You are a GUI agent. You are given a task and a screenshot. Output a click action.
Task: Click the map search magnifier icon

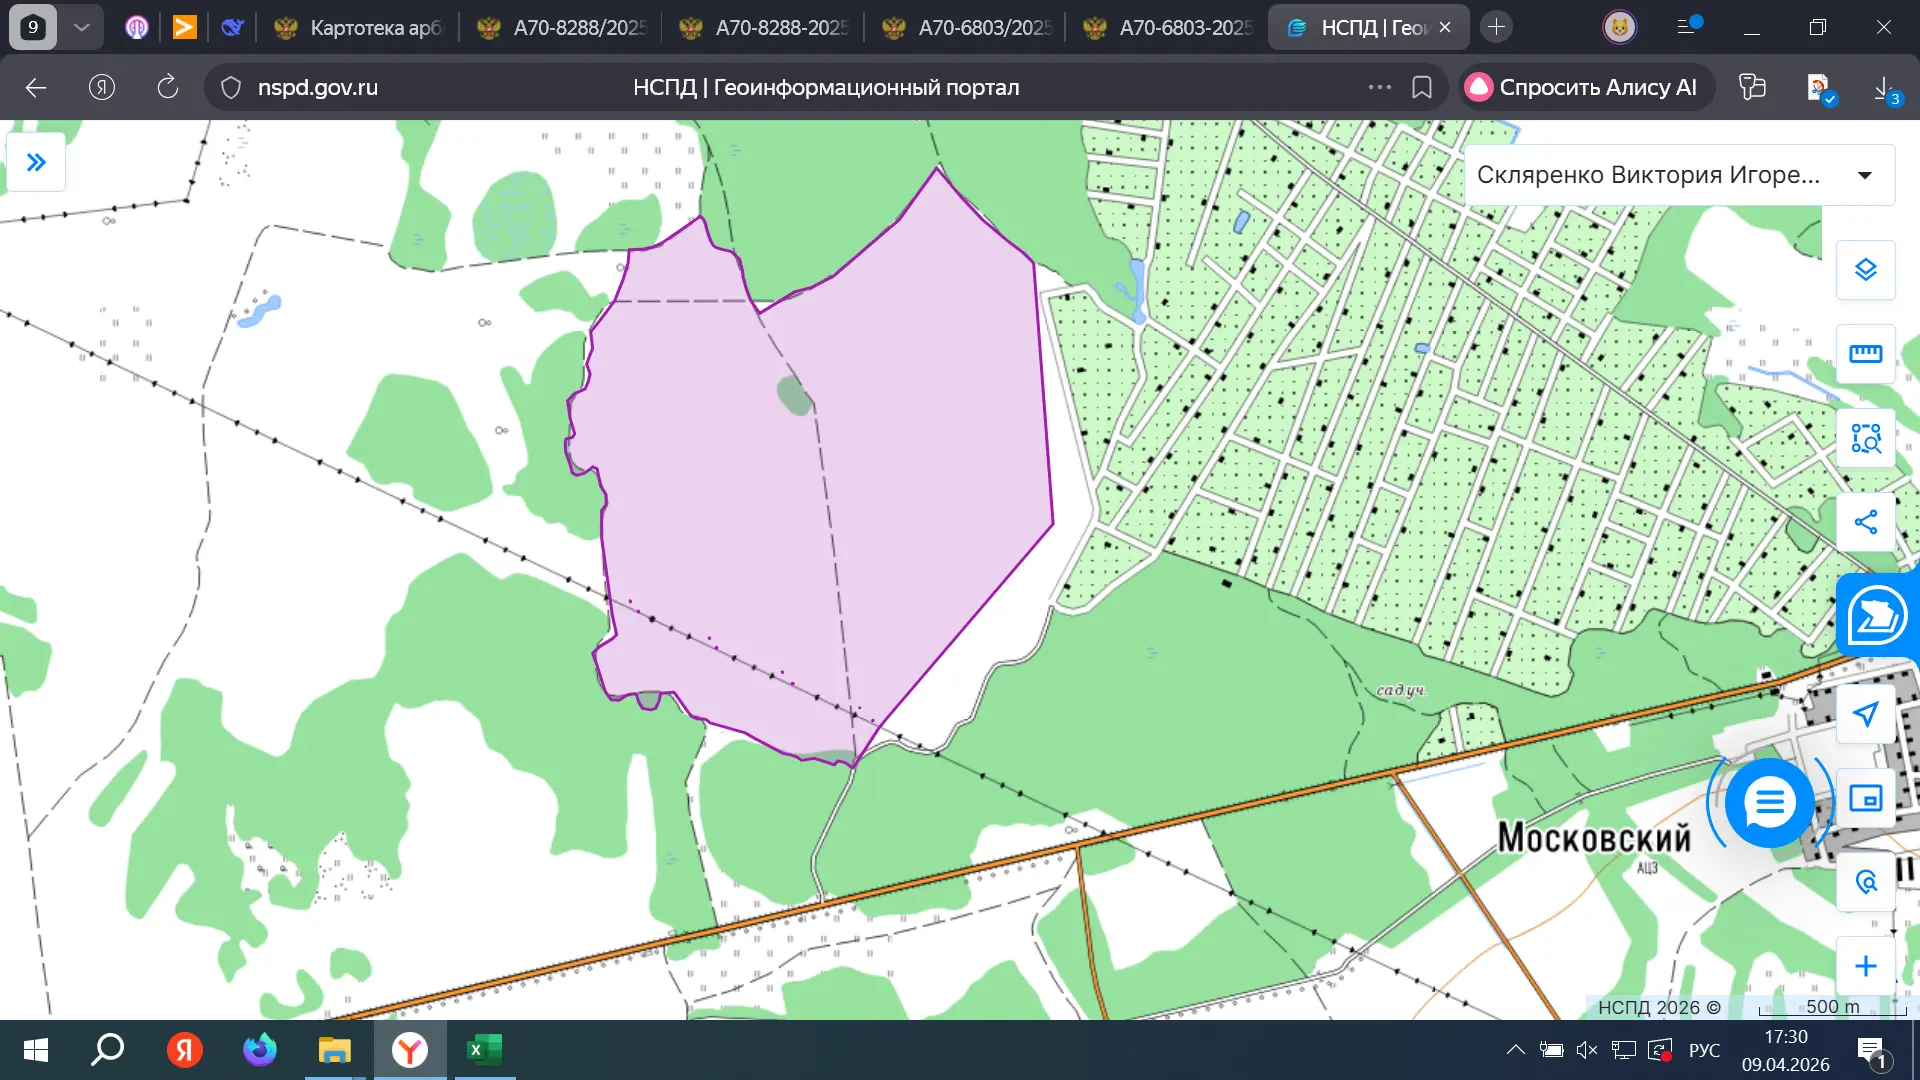pos(1865,882)
